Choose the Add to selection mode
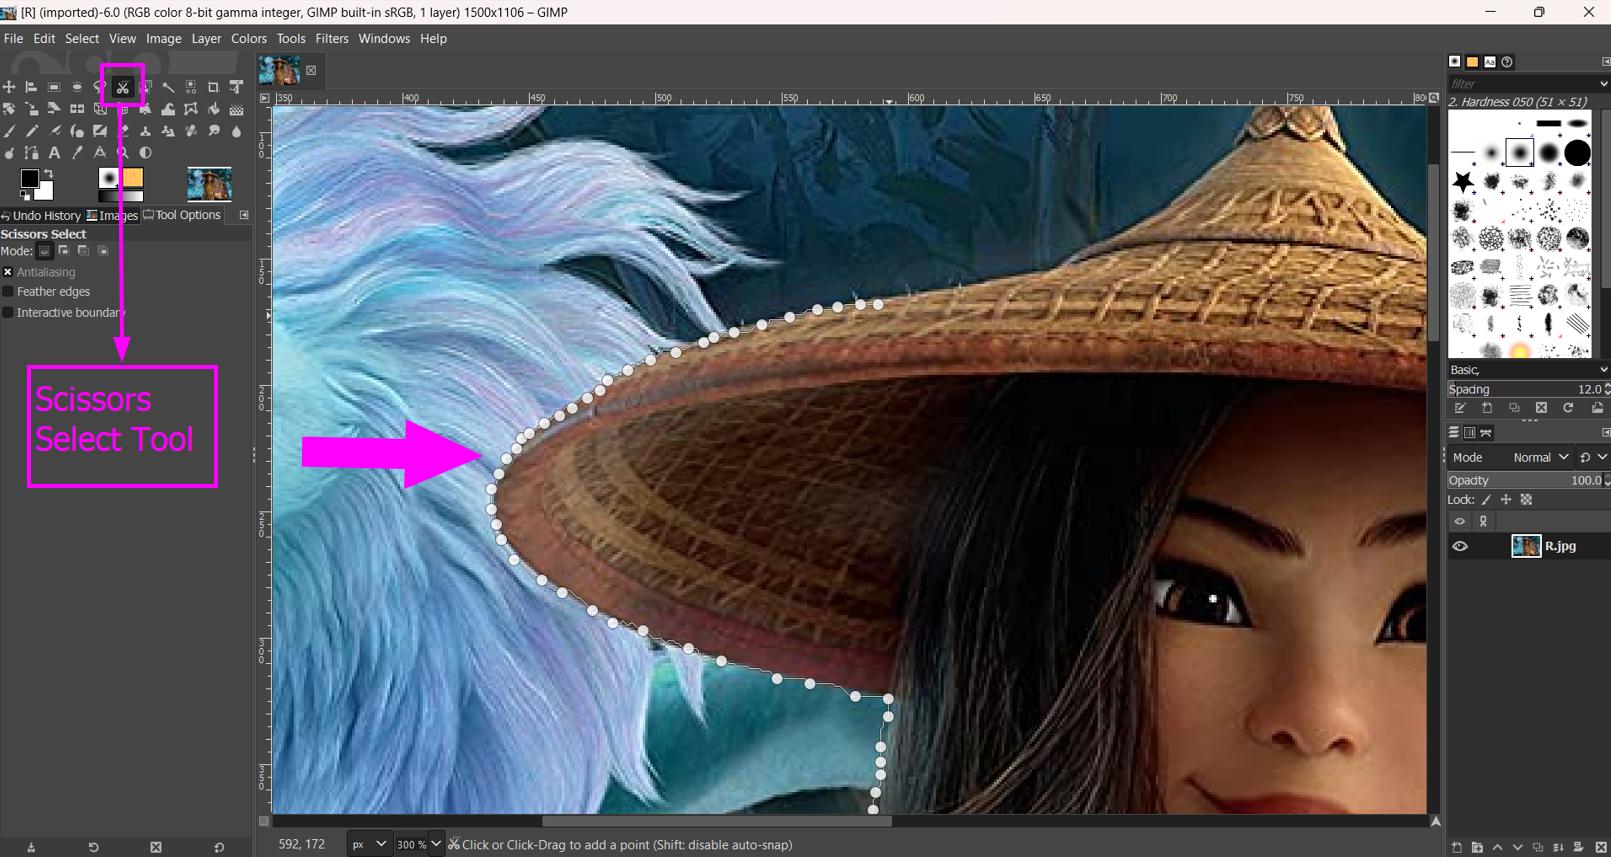Screen dimensions: 1611x857 63,251
